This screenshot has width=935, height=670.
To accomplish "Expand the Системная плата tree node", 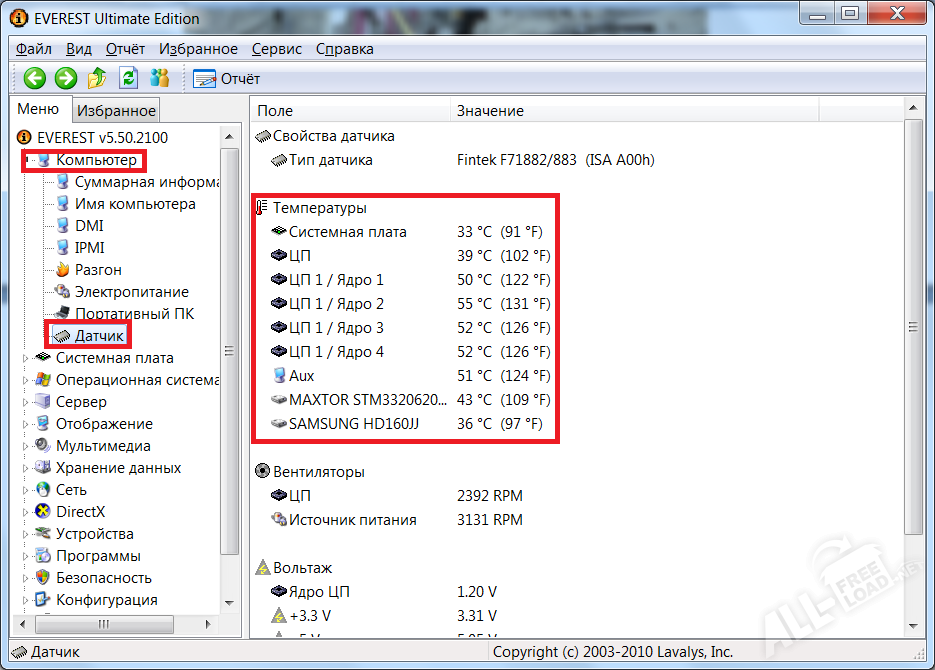I will 26,358.
